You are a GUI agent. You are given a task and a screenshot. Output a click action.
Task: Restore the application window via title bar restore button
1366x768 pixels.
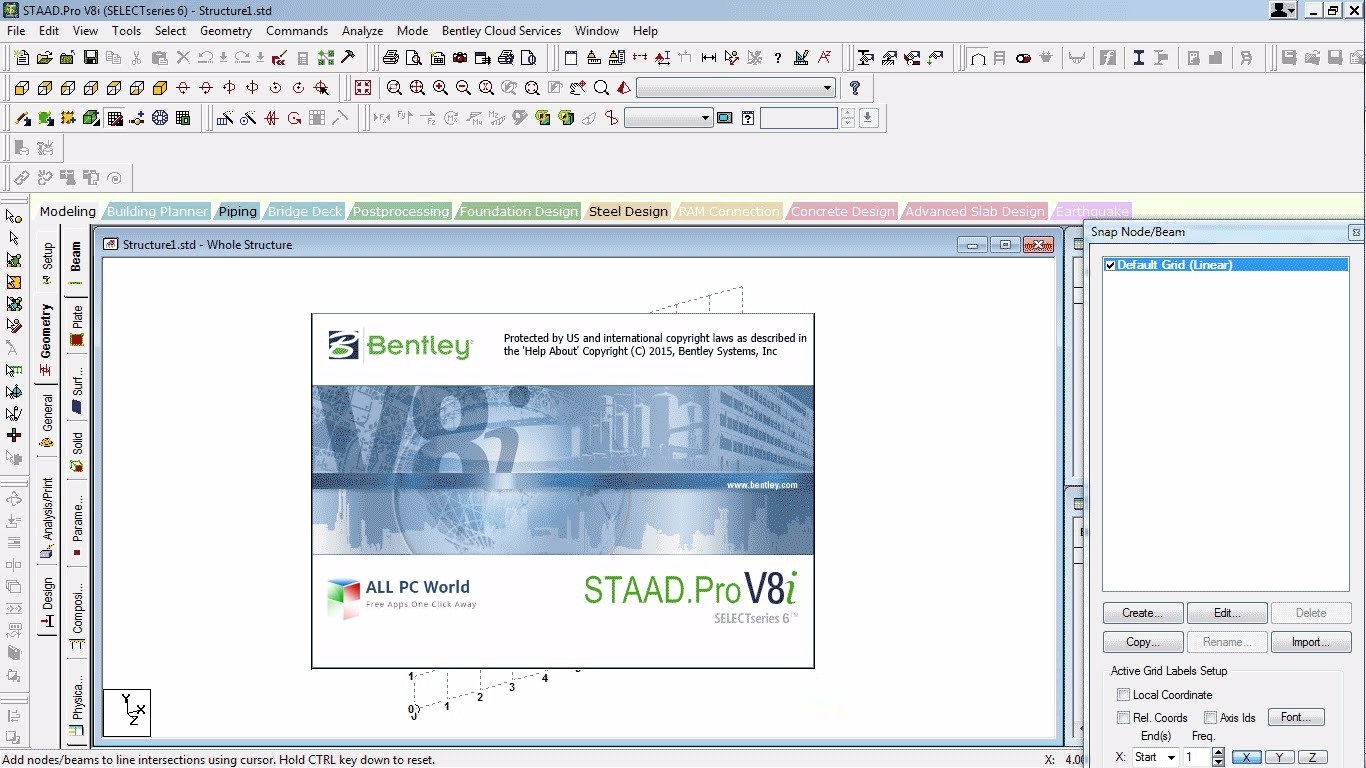[x=1332, y=10]
